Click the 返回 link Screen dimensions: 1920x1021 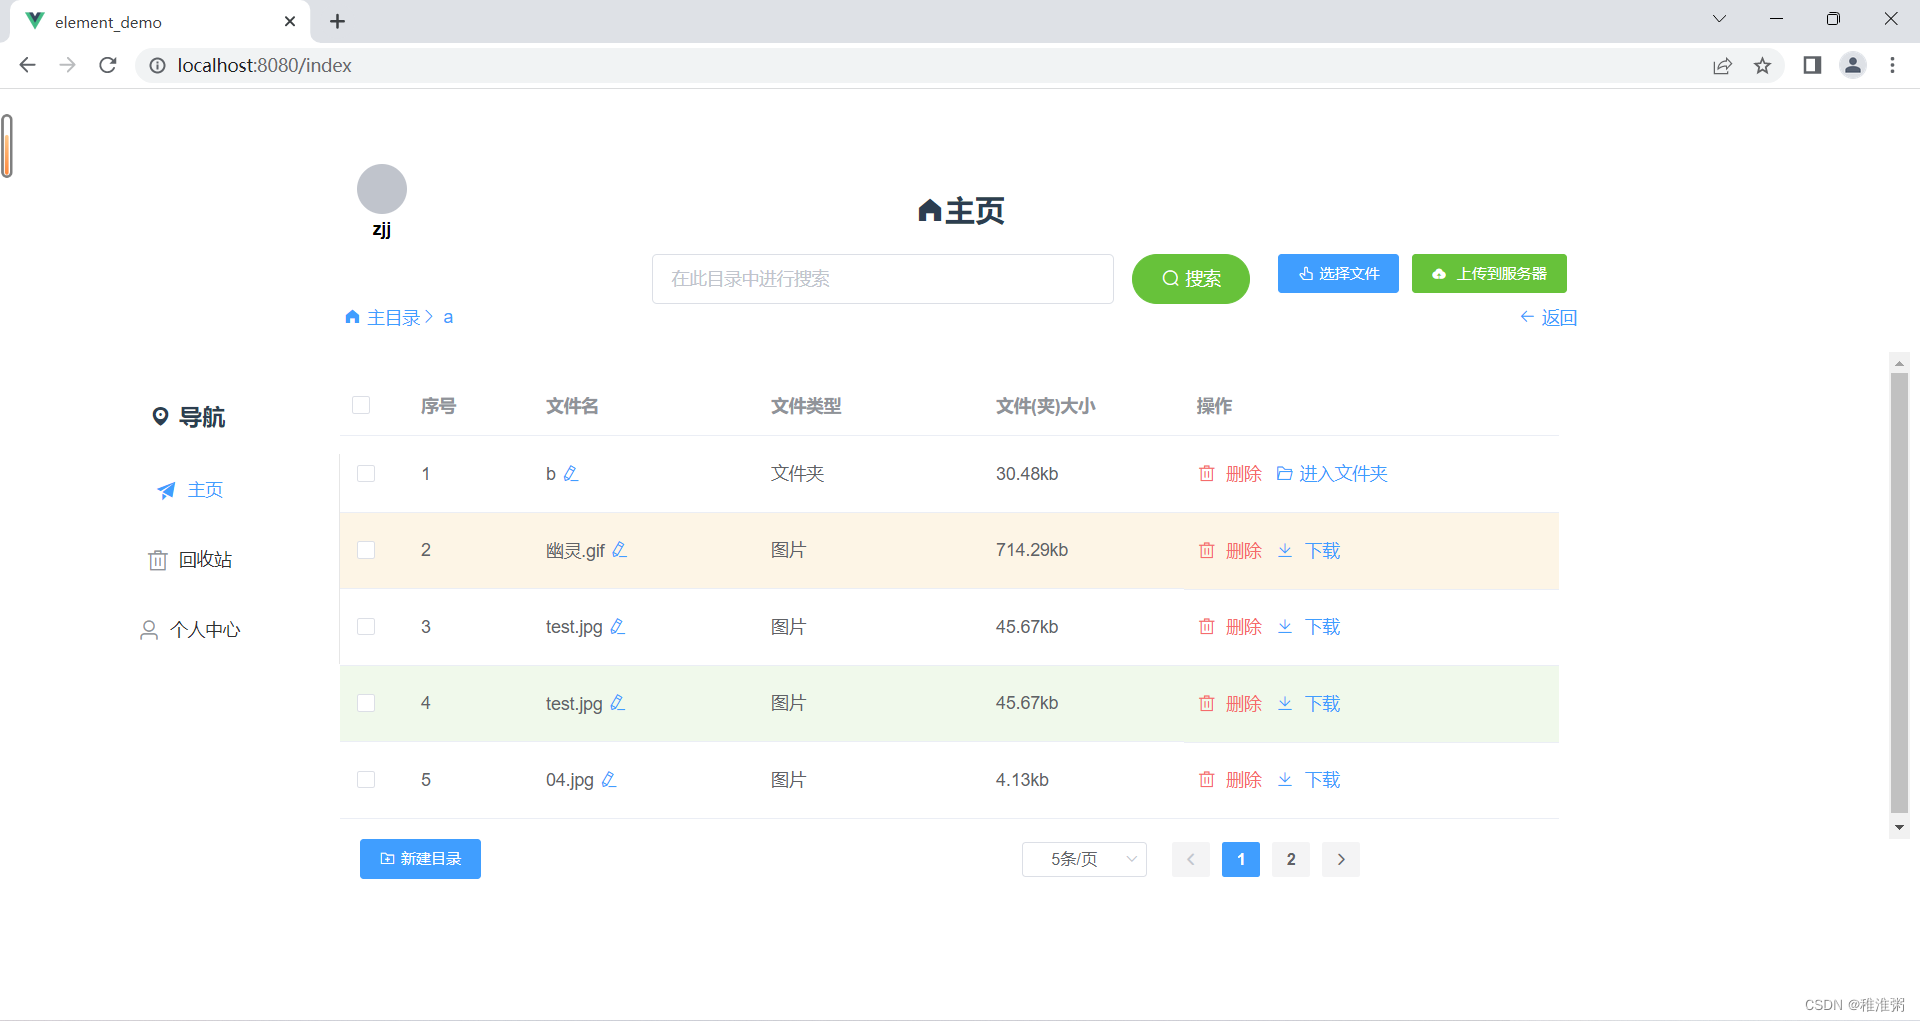tap(1548, 318)
